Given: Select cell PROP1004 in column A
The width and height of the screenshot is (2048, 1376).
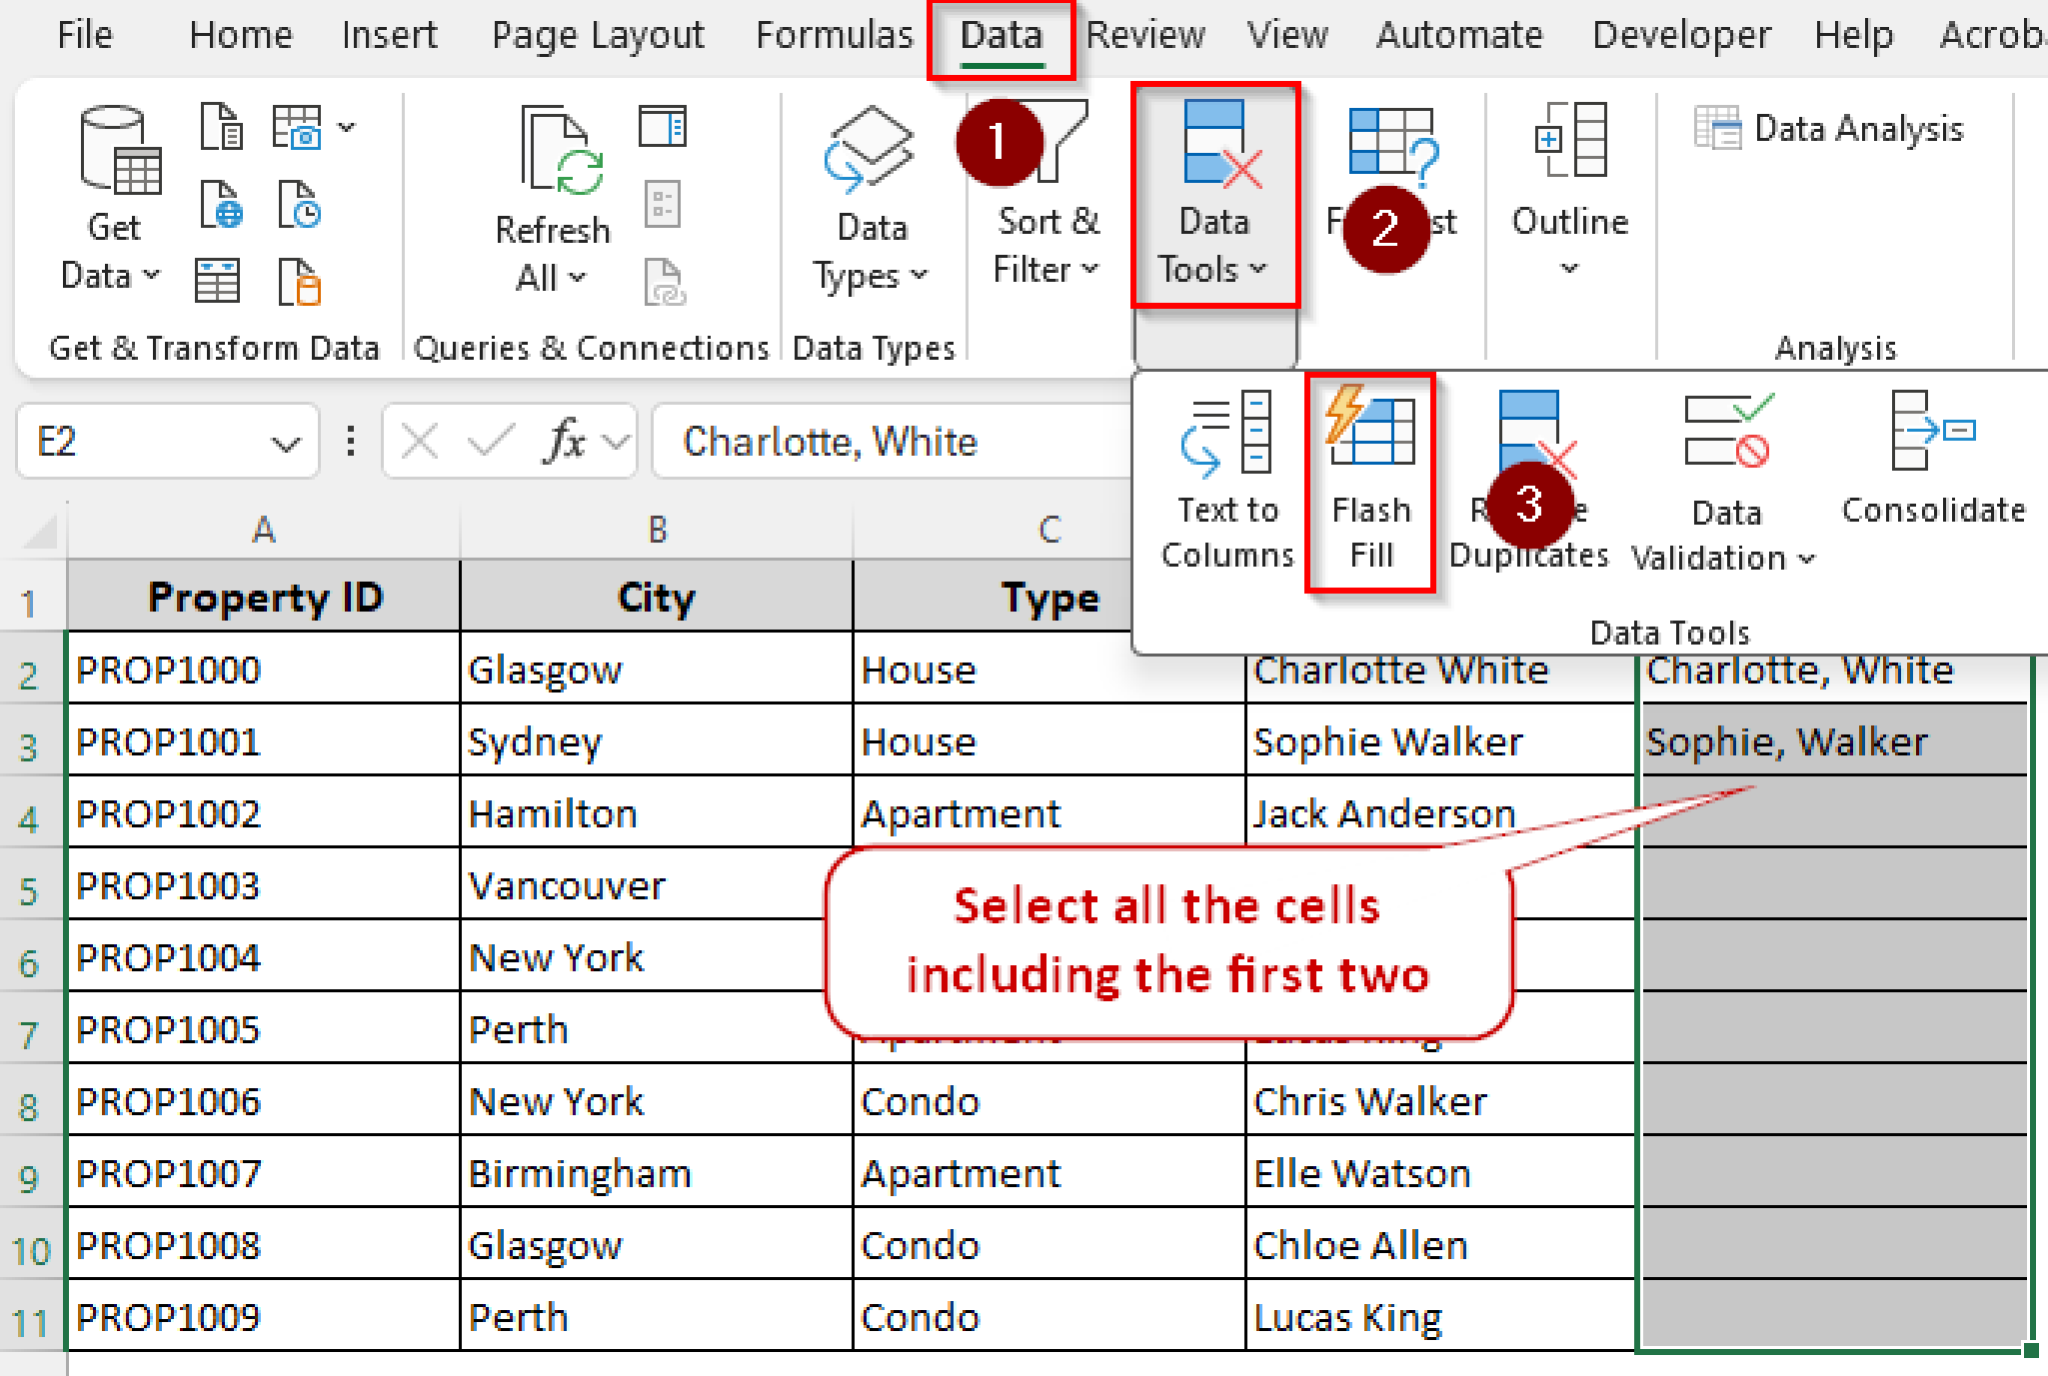Looking at the screenshot, I should coord(262,956).
